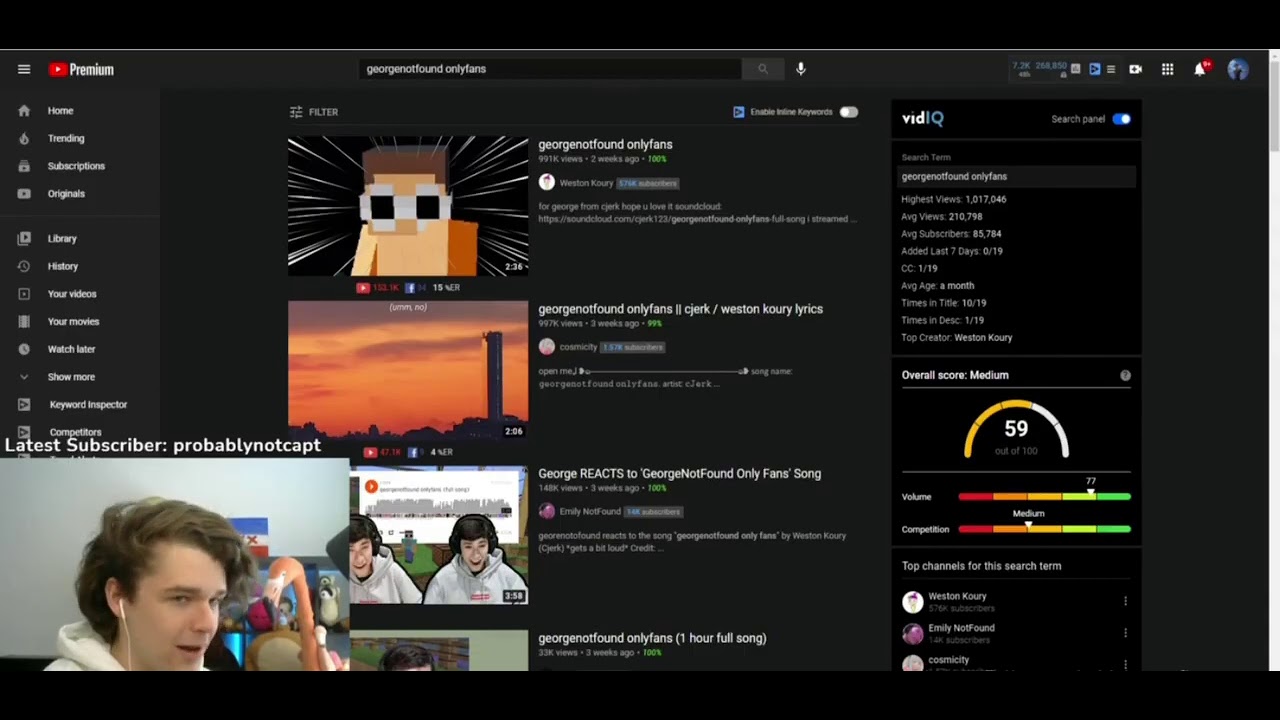
Task: Open Emily NotFound in top channels list
Action: 961,628
